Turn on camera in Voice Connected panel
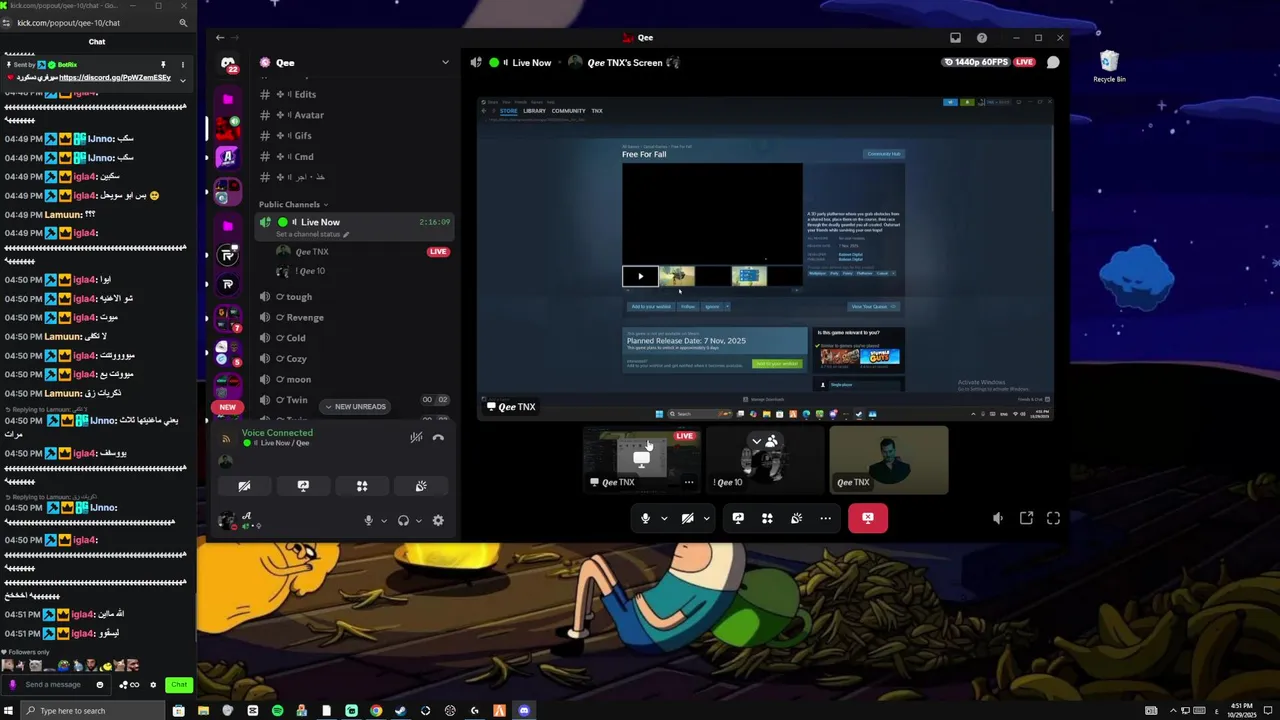This screenshot has width=1280, height=720. click(244, 486)
